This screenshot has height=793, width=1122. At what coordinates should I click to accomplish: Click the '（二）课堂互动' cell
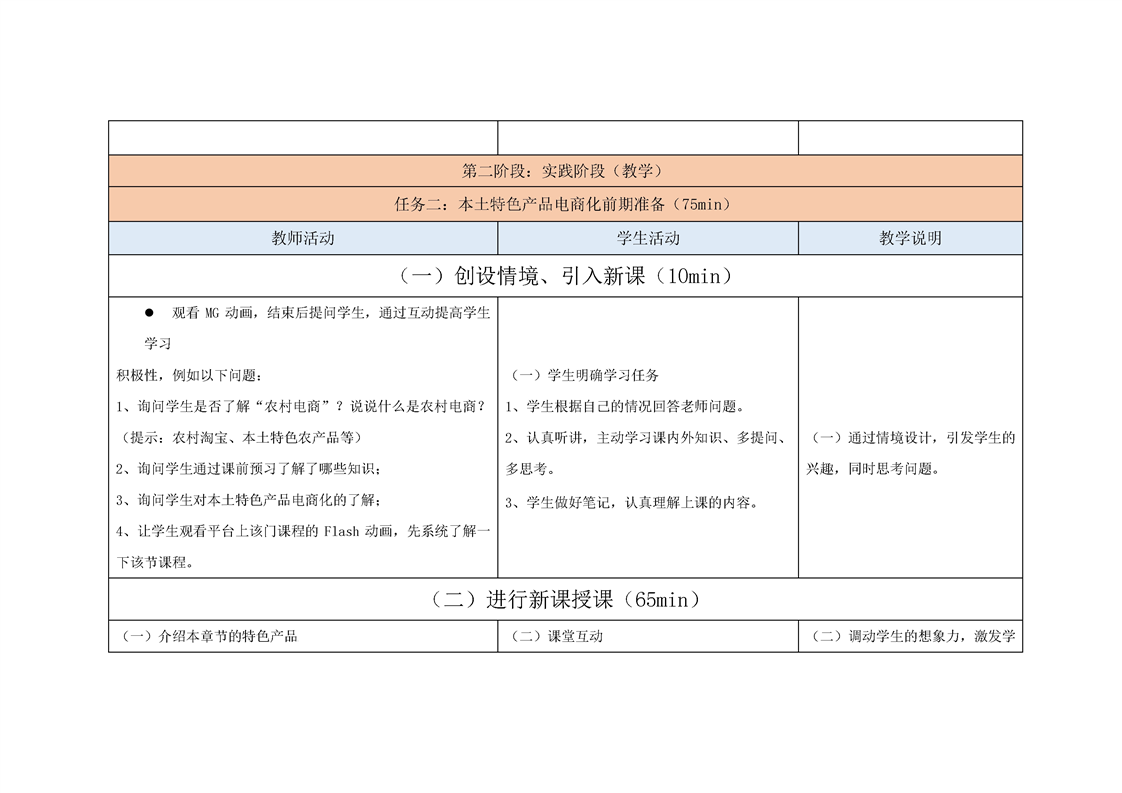[556, 636]
